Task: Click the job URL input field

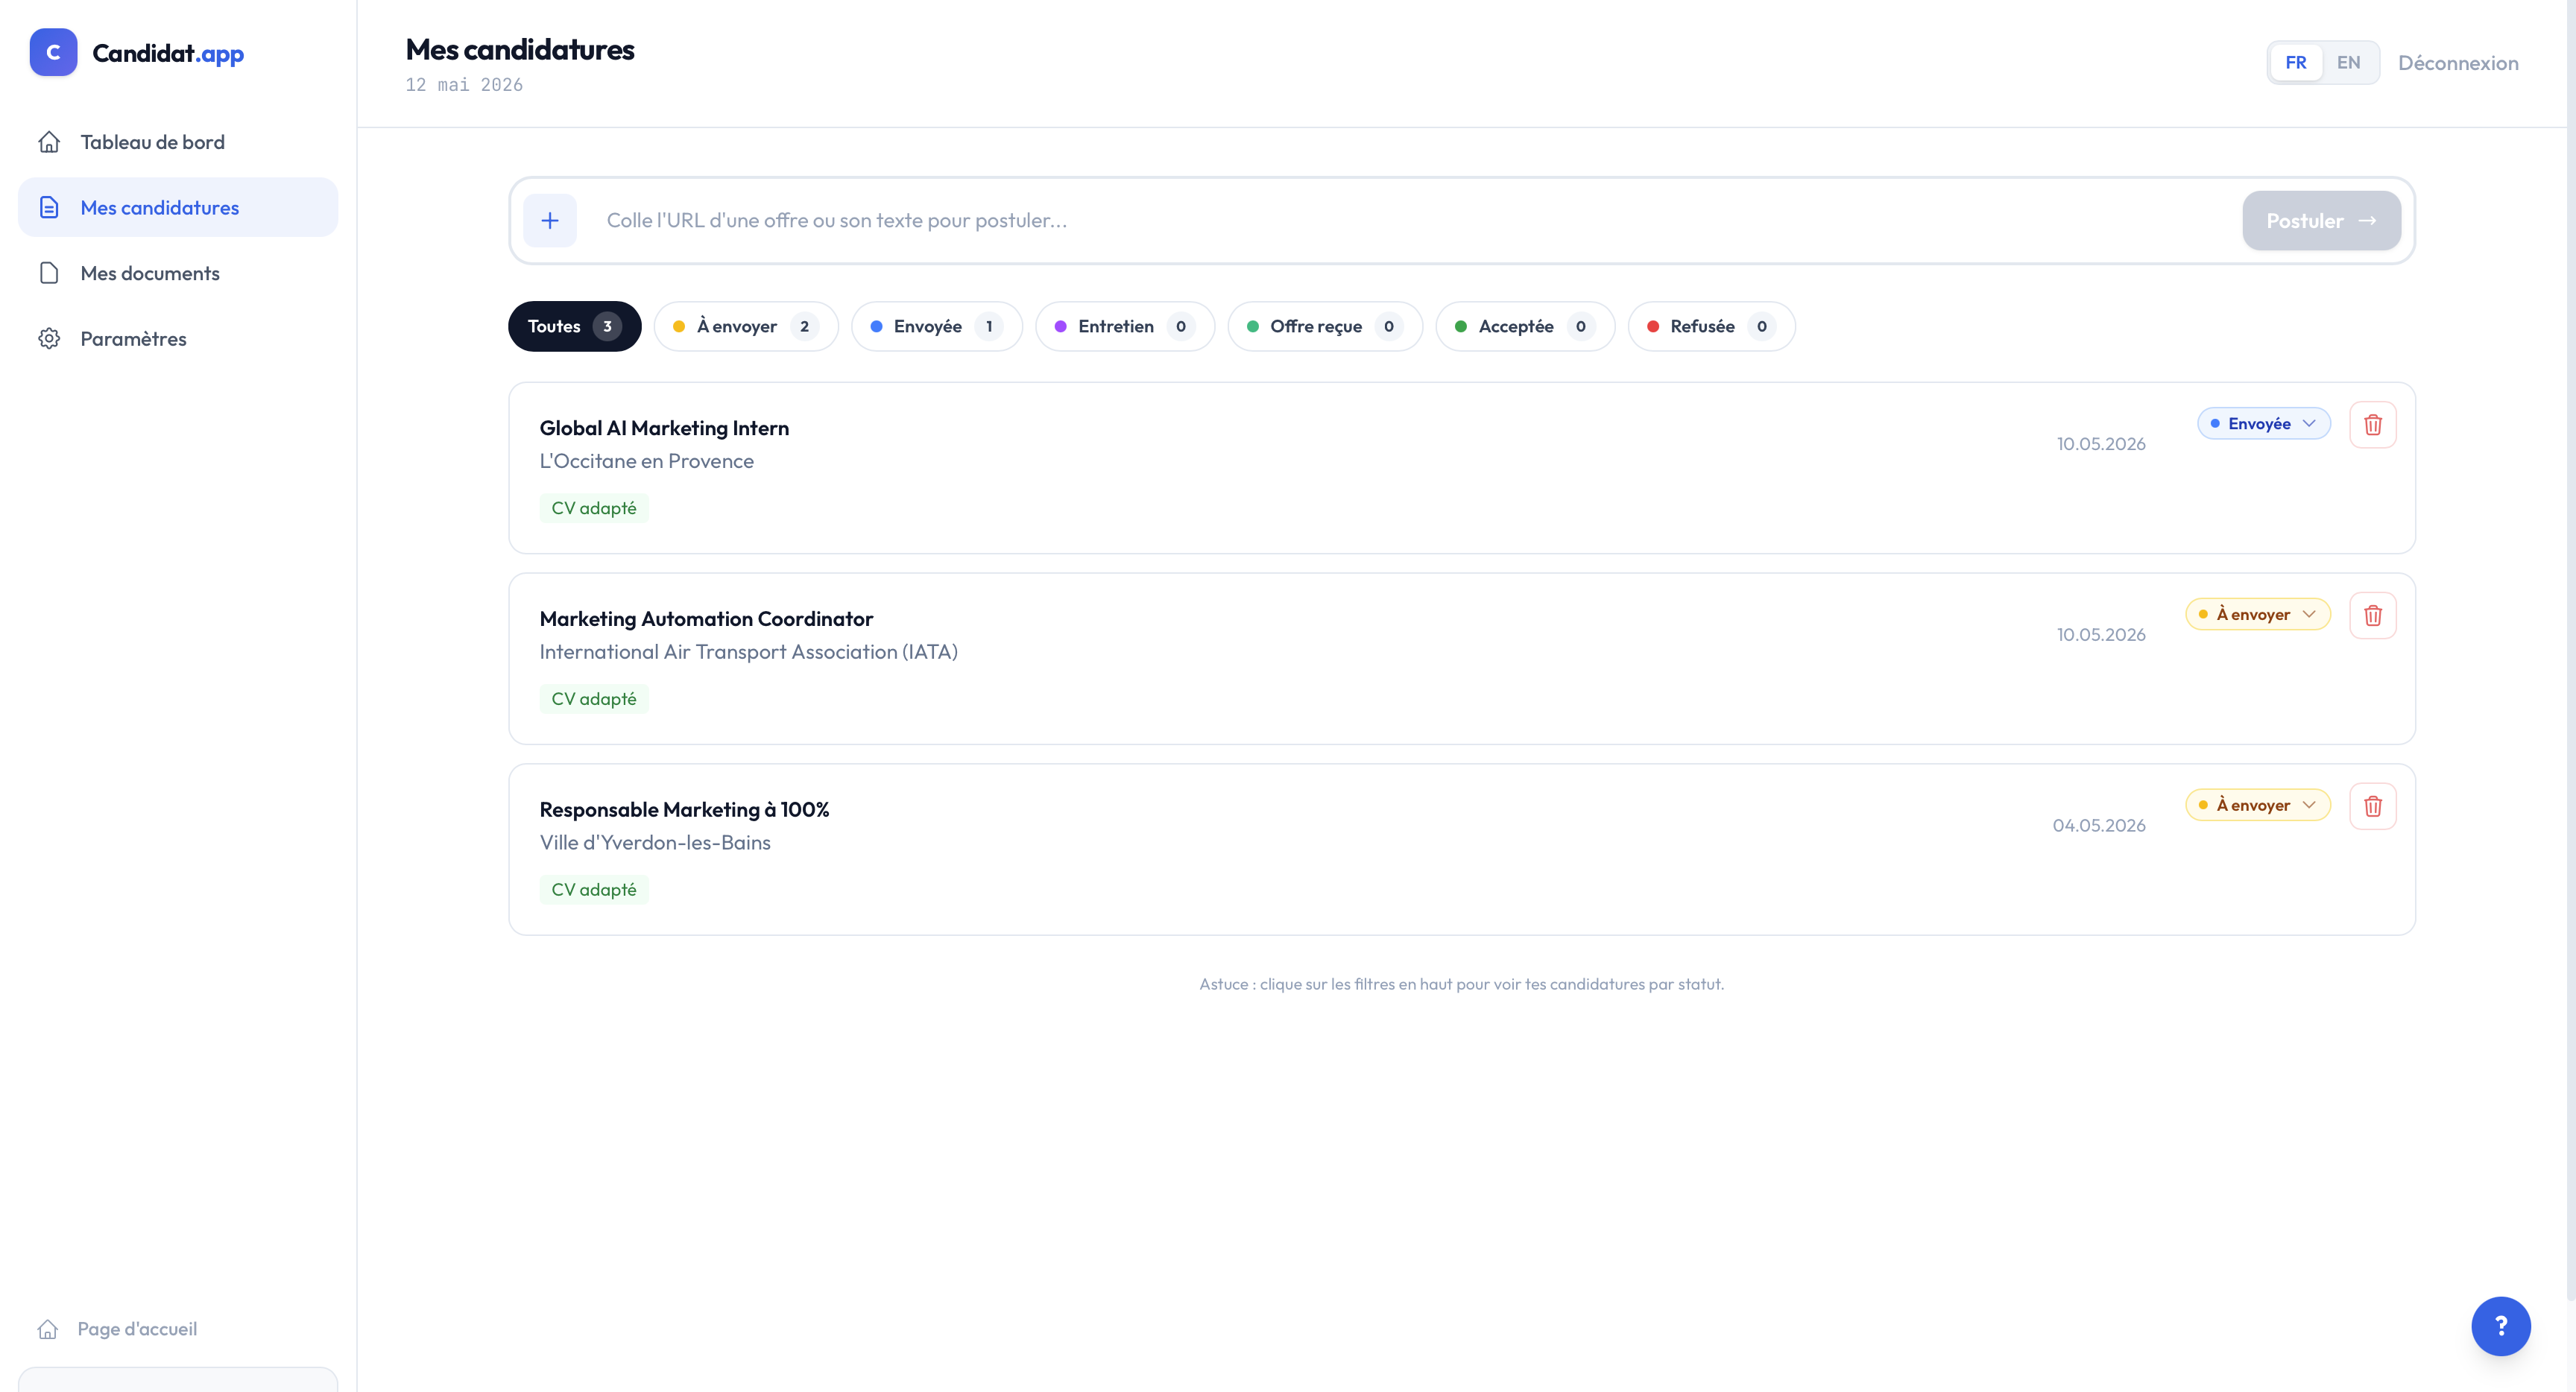Action: coord(1410,220)
